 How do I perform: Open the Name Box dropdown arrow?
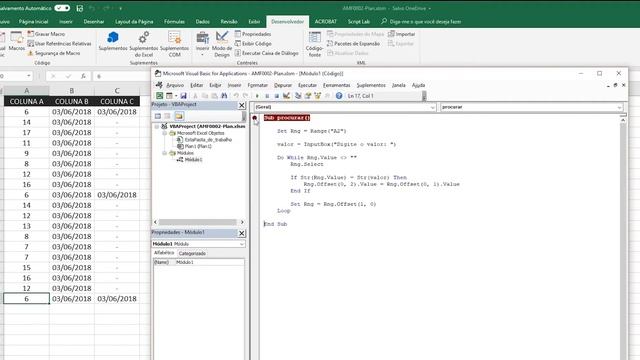[x=29, y=76]
